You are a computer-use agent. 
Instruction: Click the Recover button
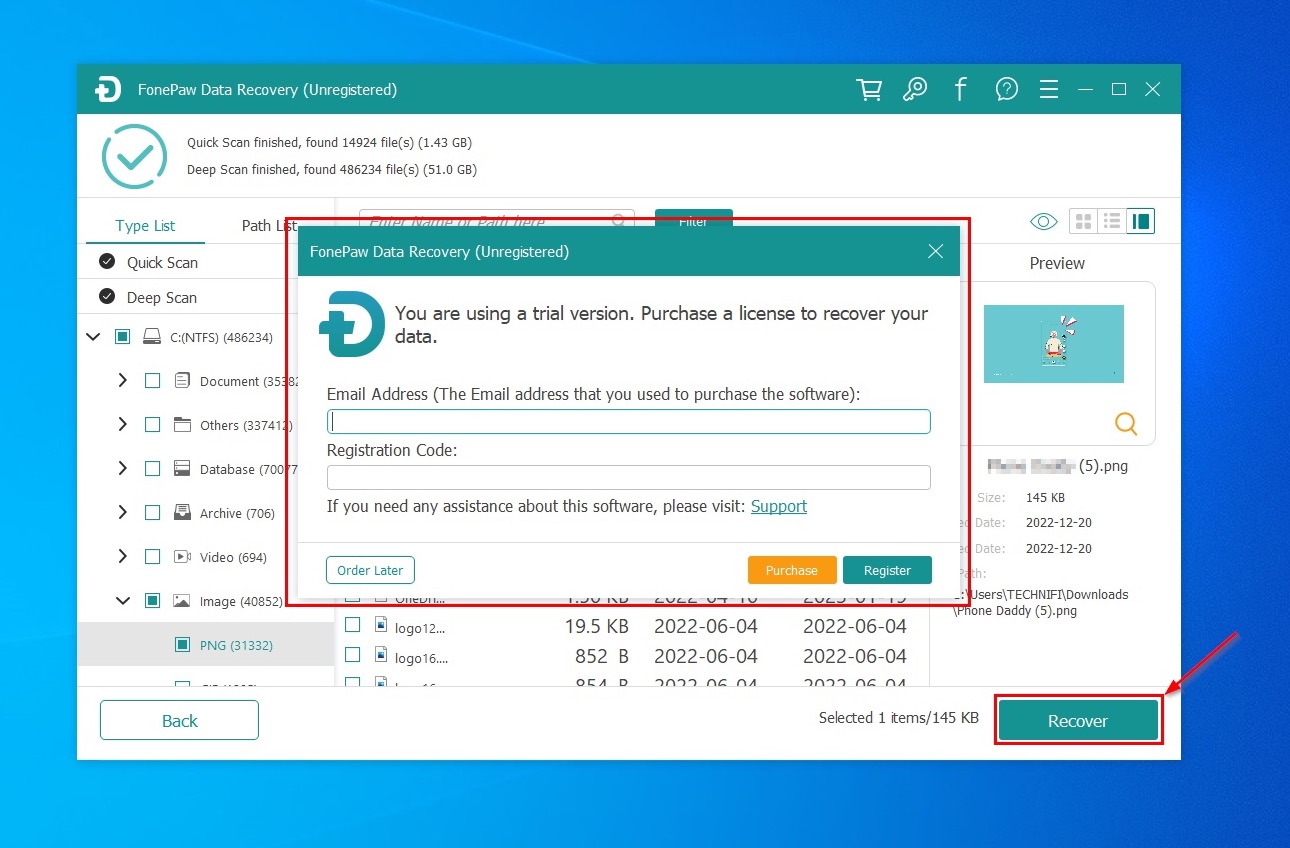(1078, 720)
